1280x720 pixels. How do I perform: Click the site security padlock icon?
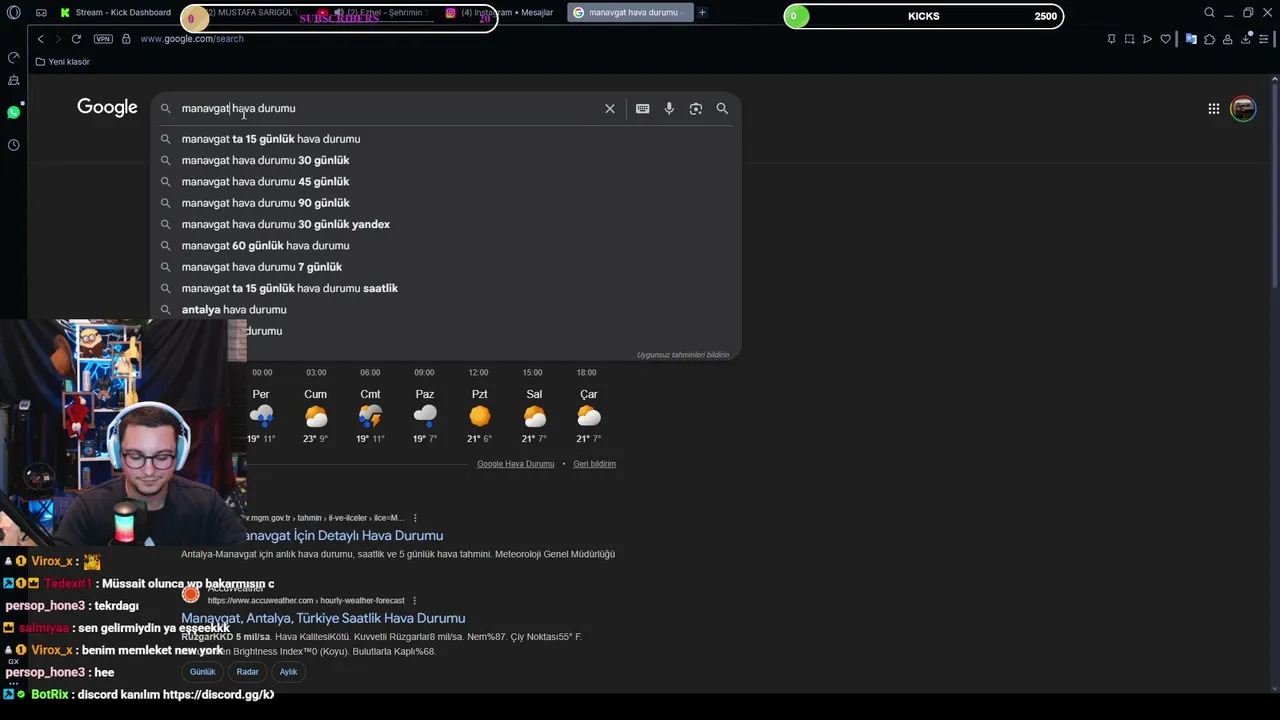126,39
